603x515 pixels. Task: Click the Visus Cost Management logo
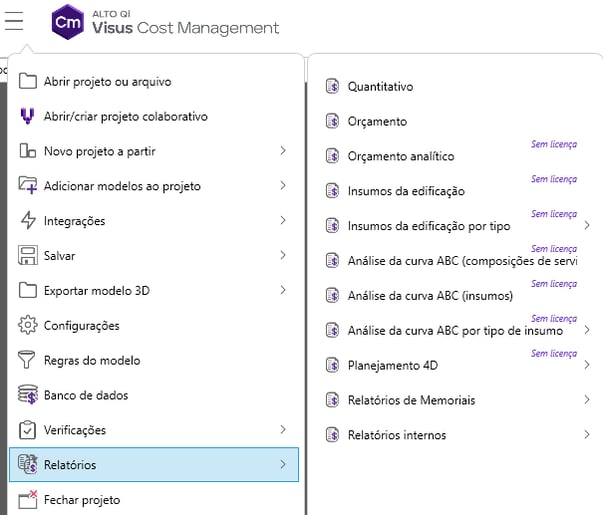click(68, 22)
